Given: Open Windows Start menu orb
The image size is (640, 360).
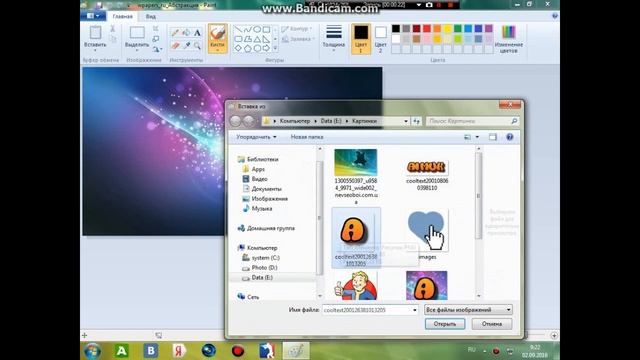Looking at the screenshot, I should (x=92, y=351).
